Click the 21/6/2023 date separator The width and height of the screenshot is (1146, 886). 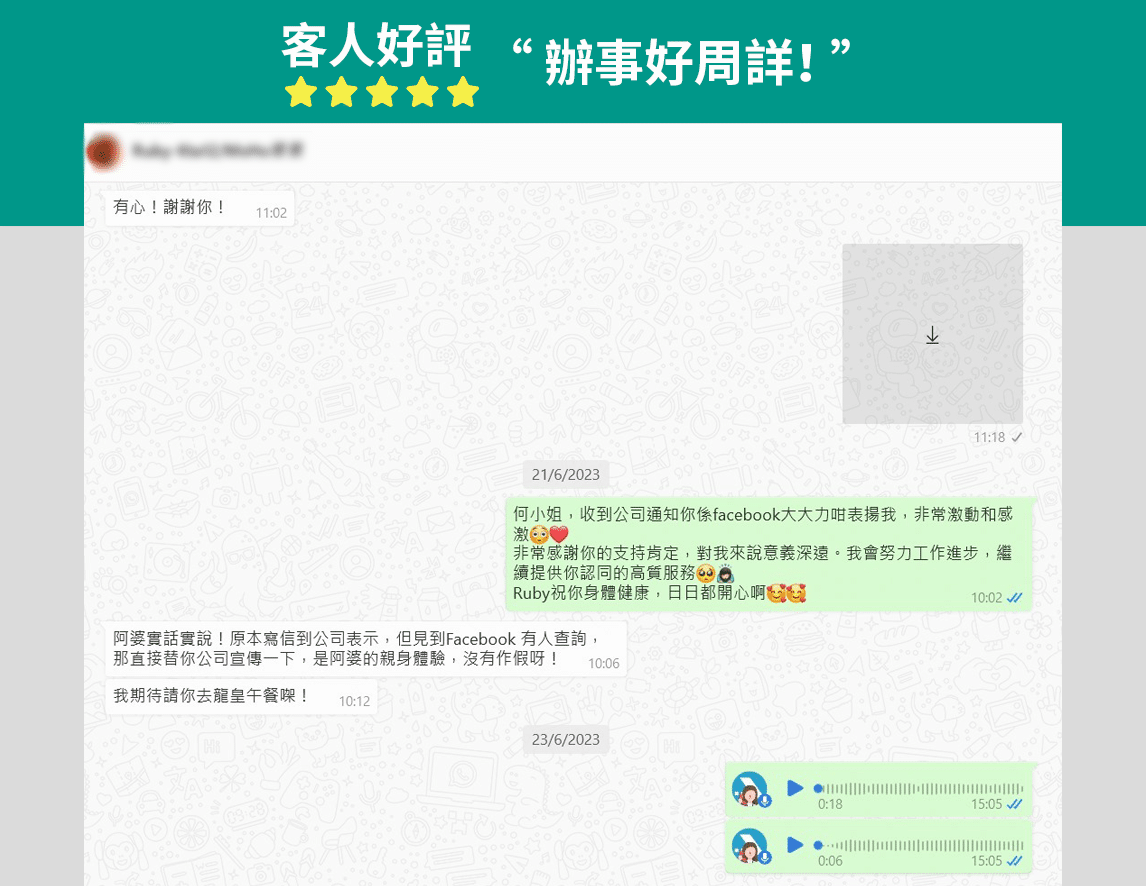[x=566, y=474]
